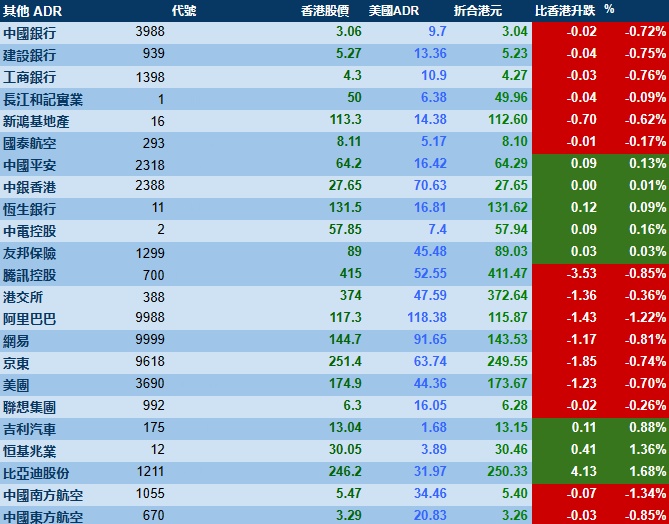Click stock code 9988
This screenshot has height=524, width=669.
pos(150,317)
